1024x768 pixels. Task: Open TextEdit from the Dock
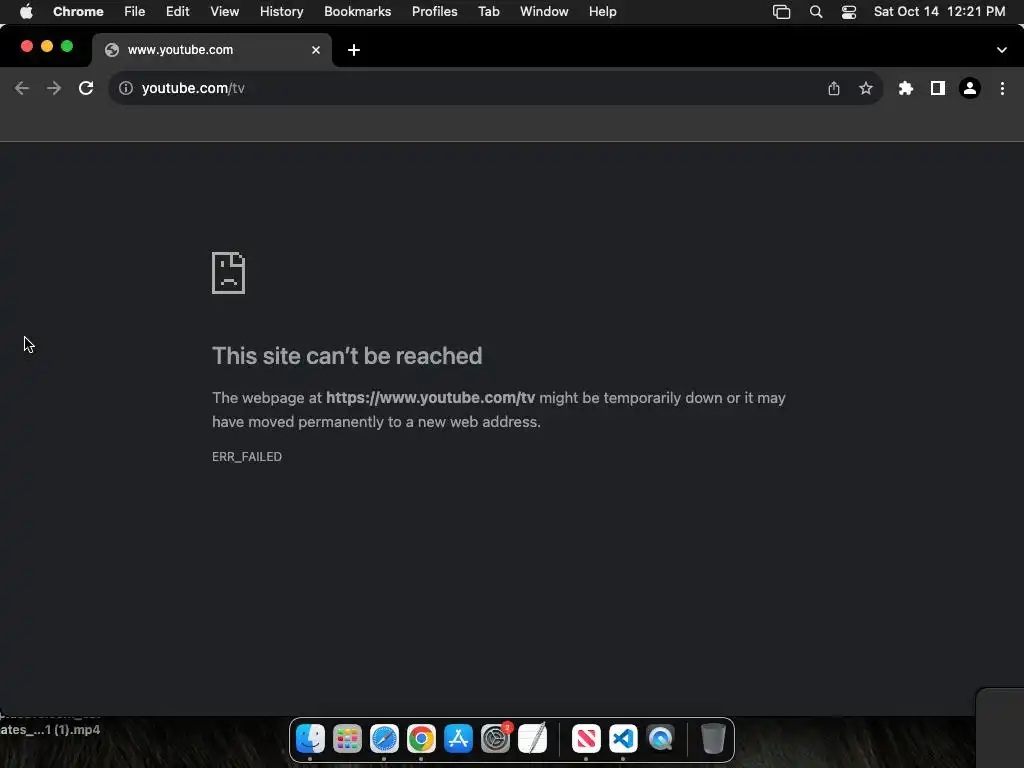click(532, 739)
